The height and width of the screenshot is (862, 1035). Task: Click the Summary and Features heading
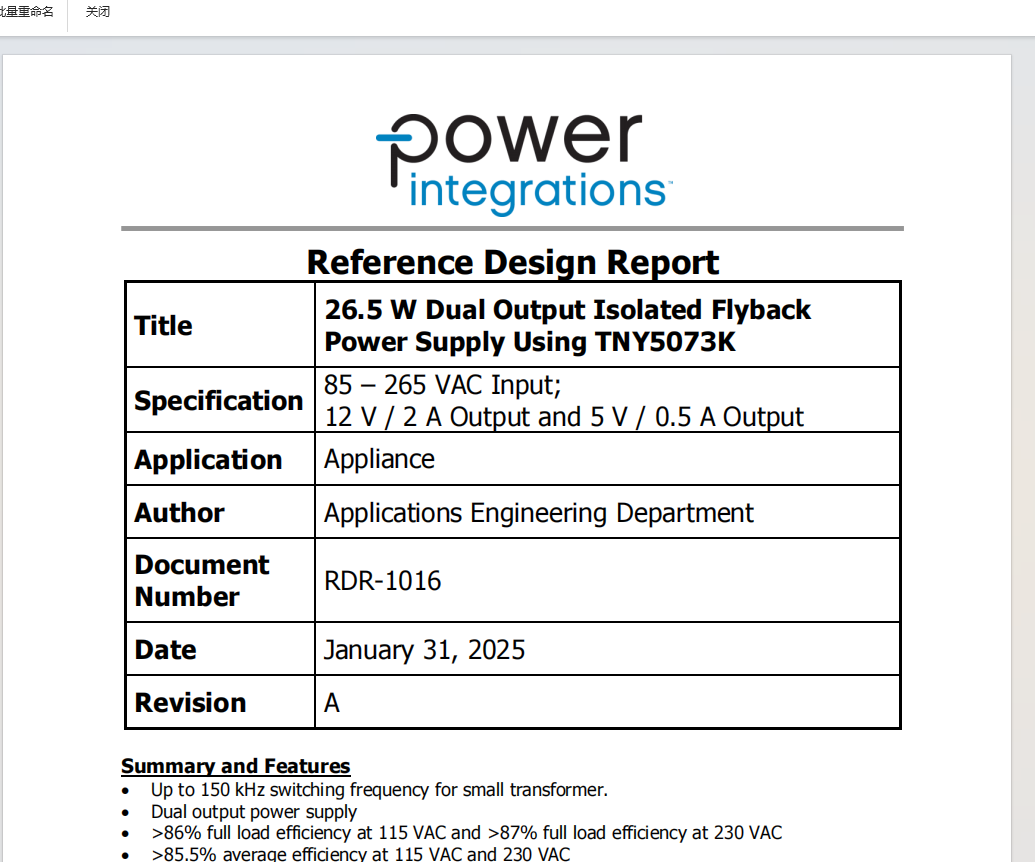click(236, 766)
